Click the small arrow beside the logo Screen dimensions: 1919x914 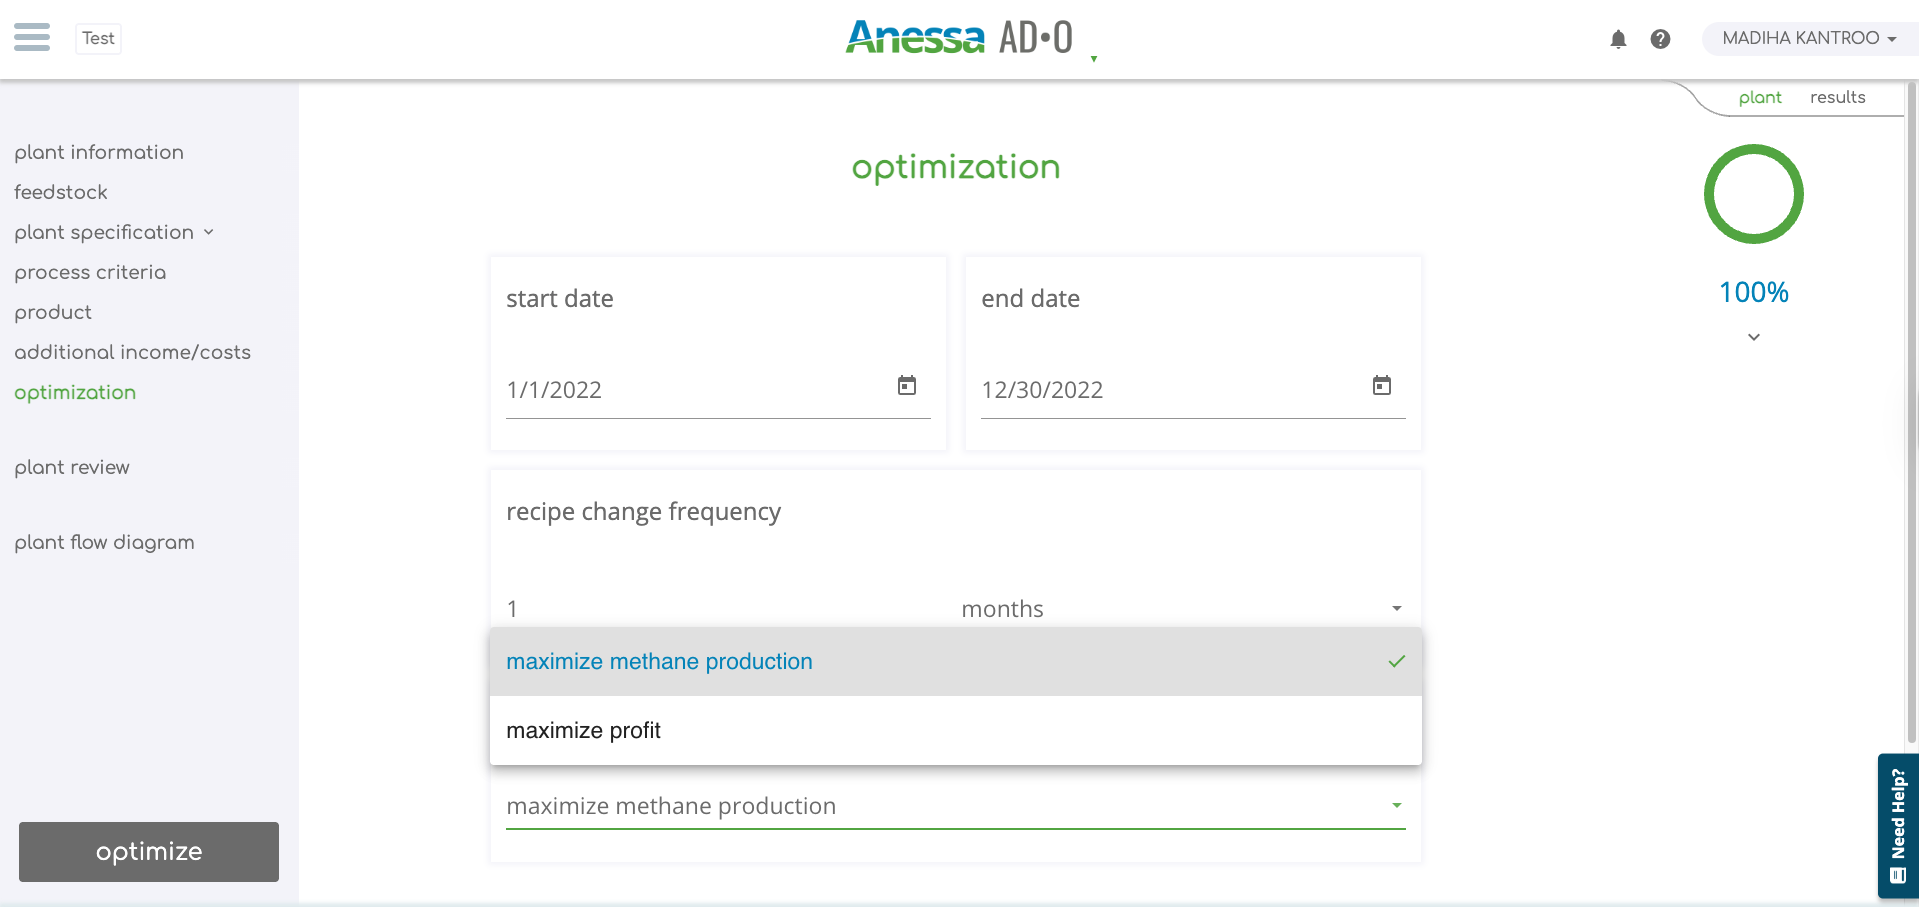pos(1094,59)
